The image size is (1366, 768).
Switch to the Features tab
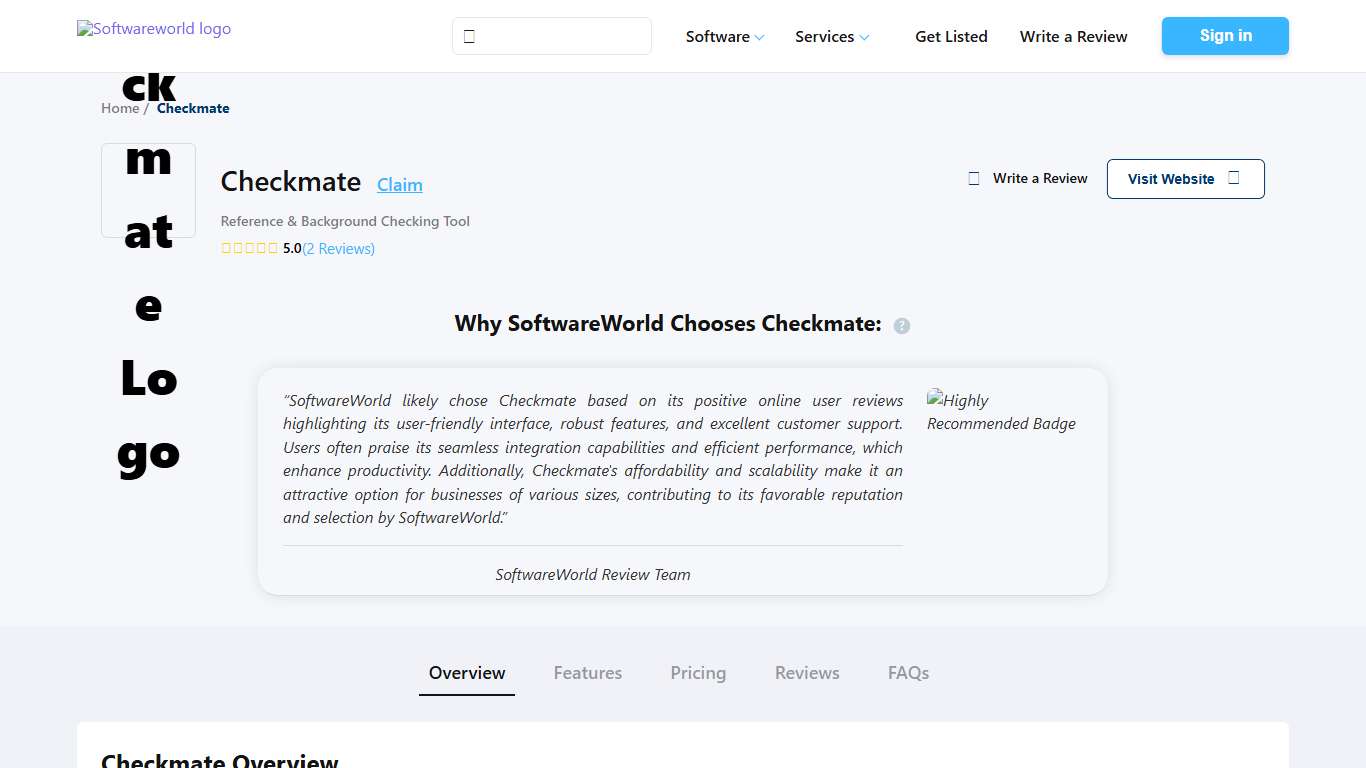[587, 673]
